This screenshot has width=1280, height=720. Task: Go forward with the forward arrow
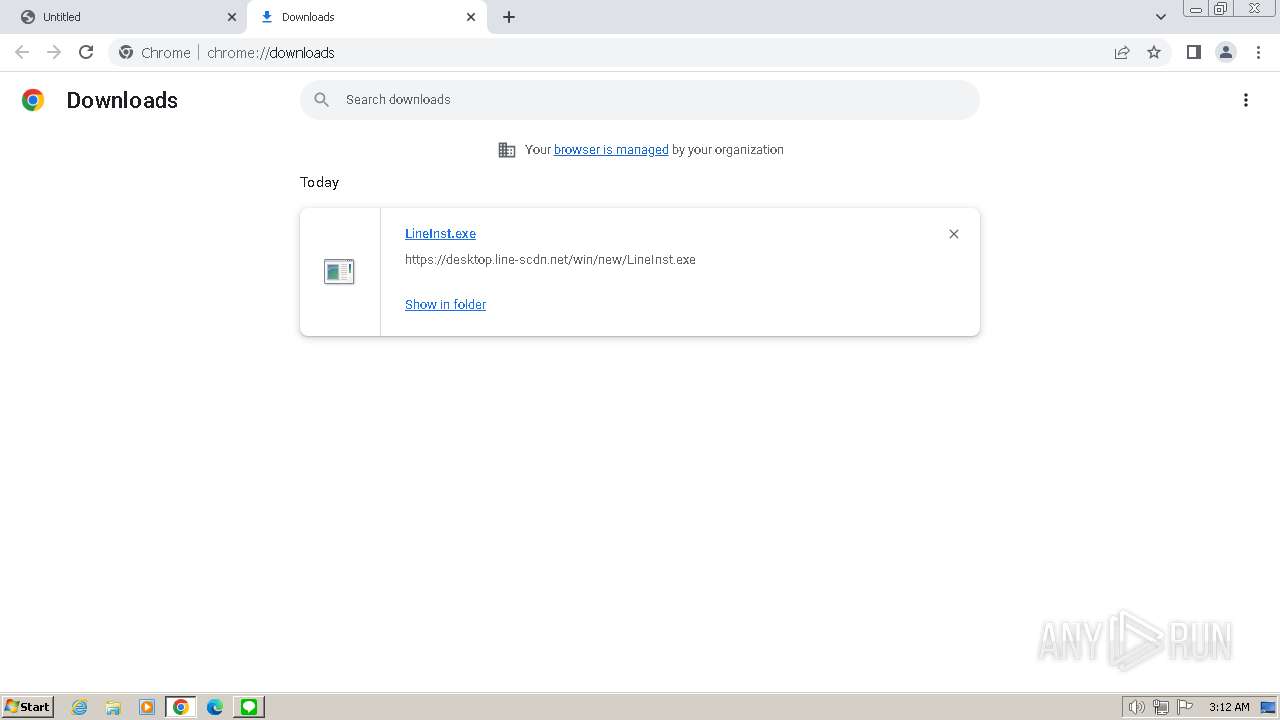54,52
